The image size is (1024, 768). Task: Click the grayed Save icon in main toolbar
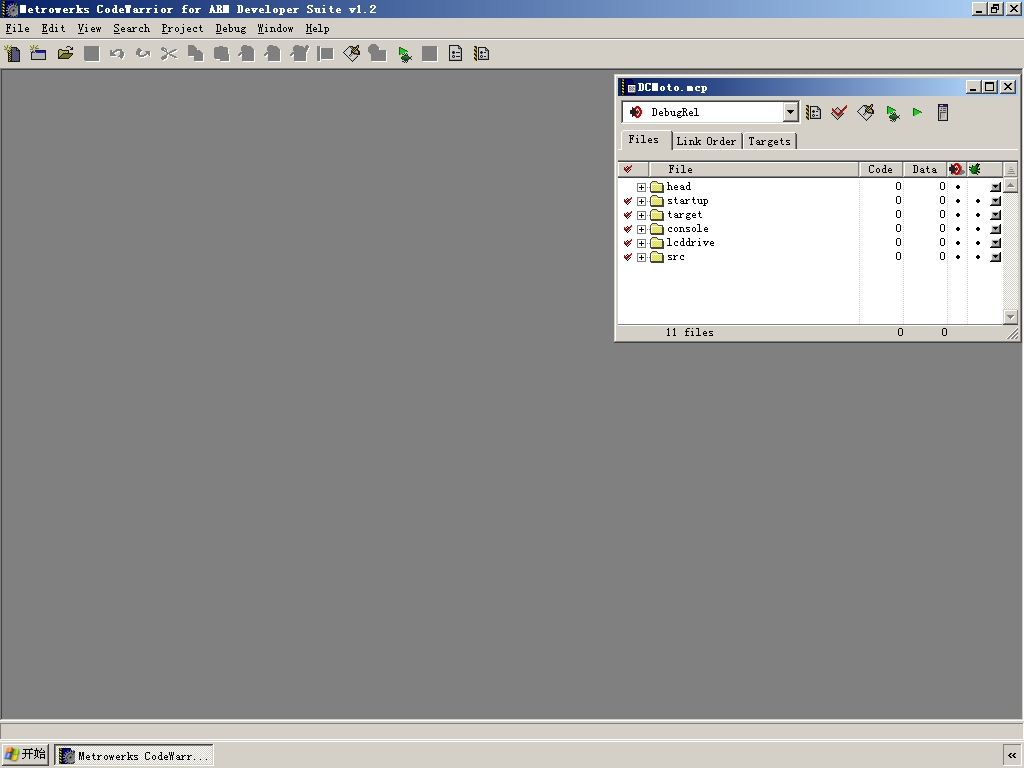(91, 54)
